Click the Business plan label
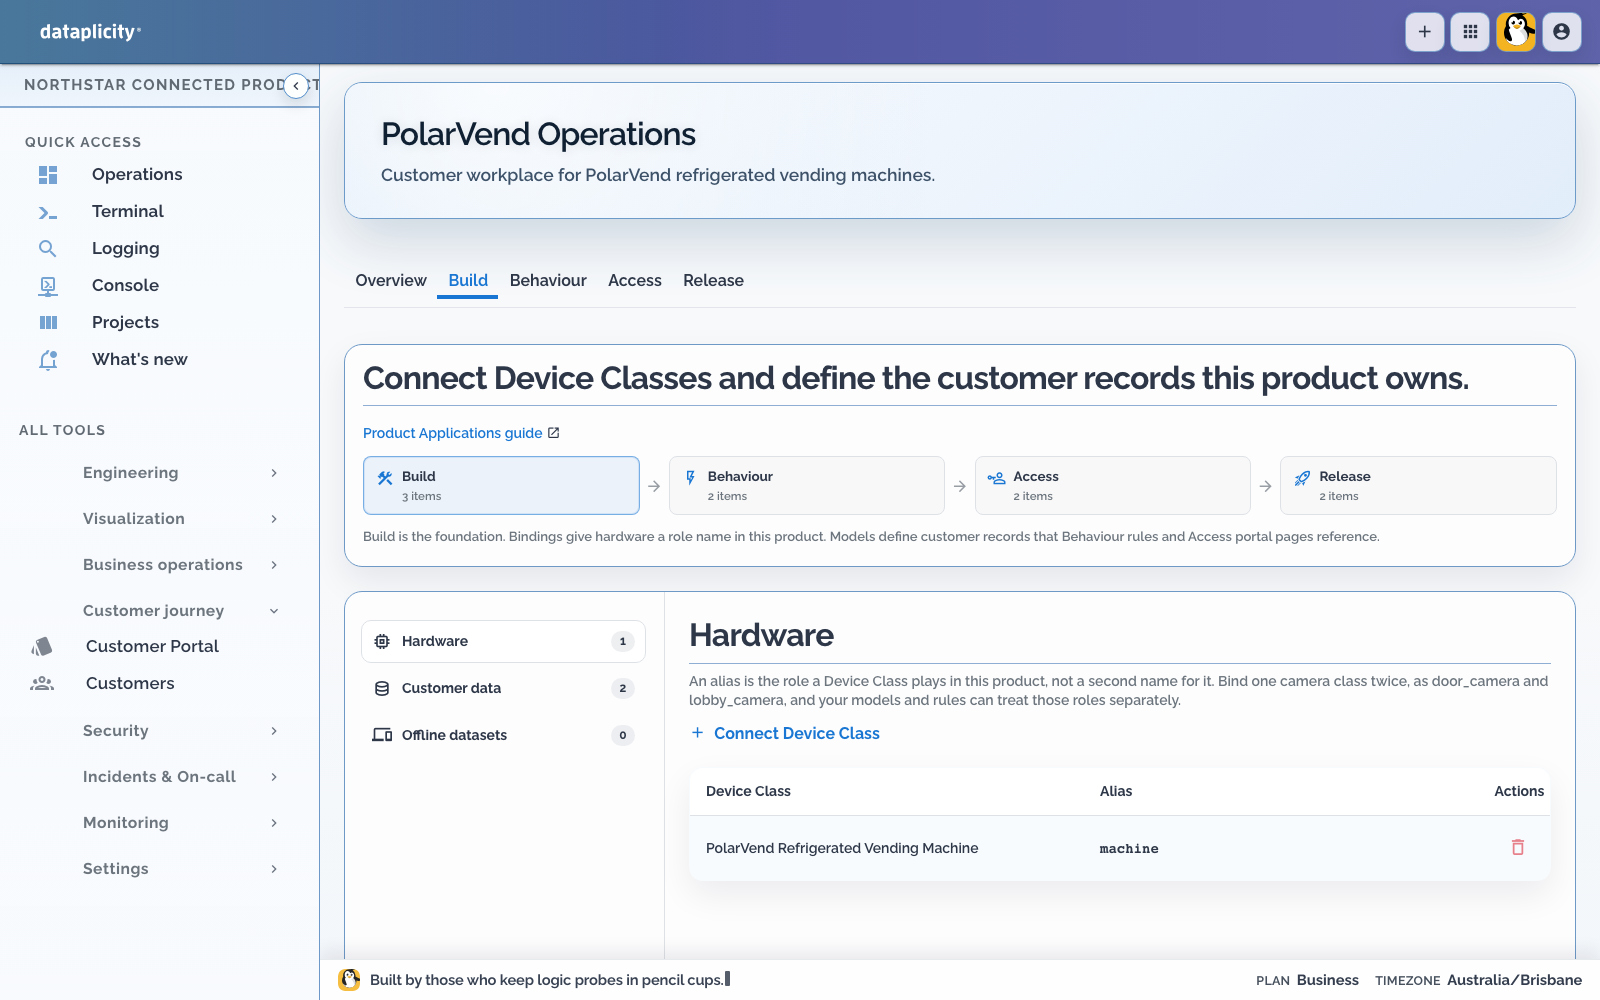1600x1000 pixels. click(x=1328, y=980)
